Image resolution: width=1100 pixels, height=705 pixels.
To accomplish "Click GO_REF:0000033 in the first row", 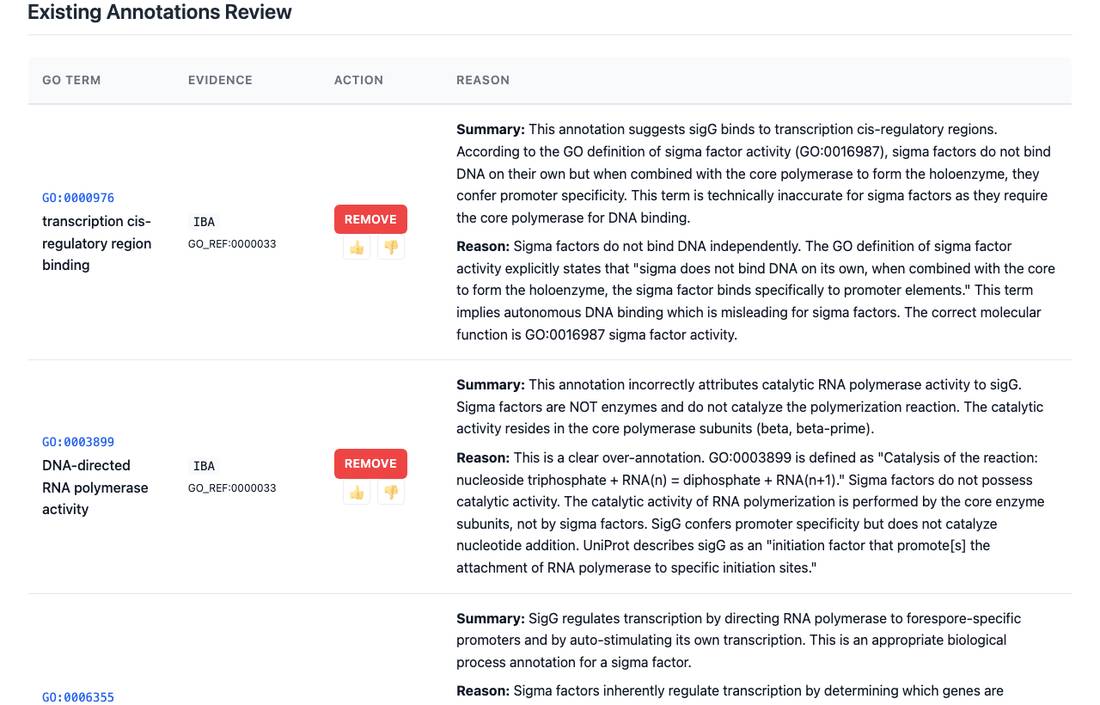I will coord(232,244).
